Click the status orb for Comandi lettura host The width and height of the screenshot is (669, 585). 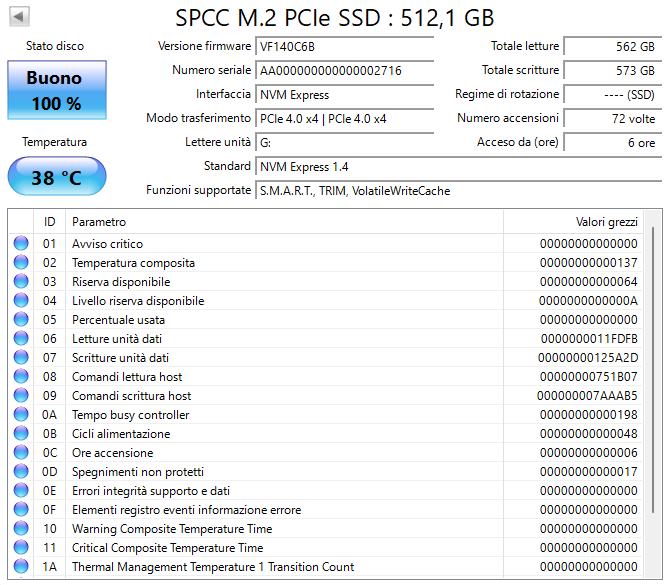click(x=21, y=377)
